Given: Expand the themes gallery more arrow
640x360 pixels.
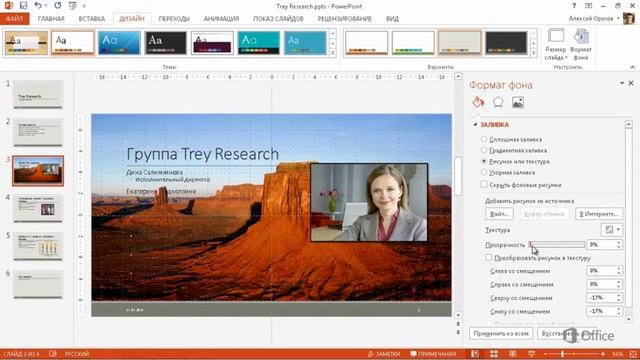Looking at the screenshot, I should tap(333, 53).
